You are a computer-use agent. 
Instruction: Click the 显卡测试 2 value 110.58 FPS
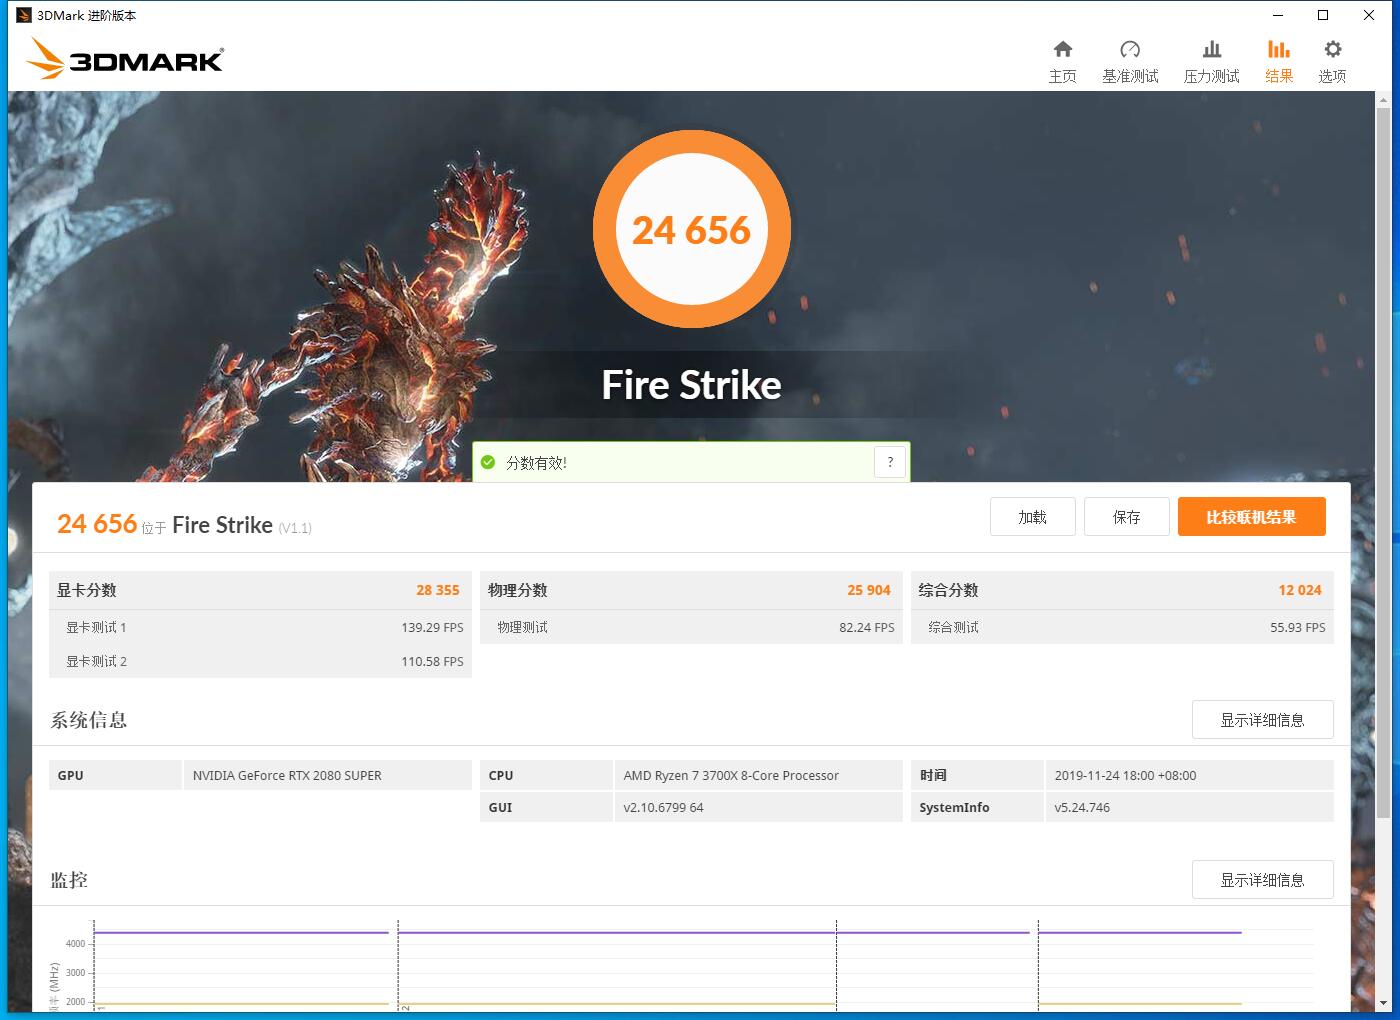(x=432, y=661)
